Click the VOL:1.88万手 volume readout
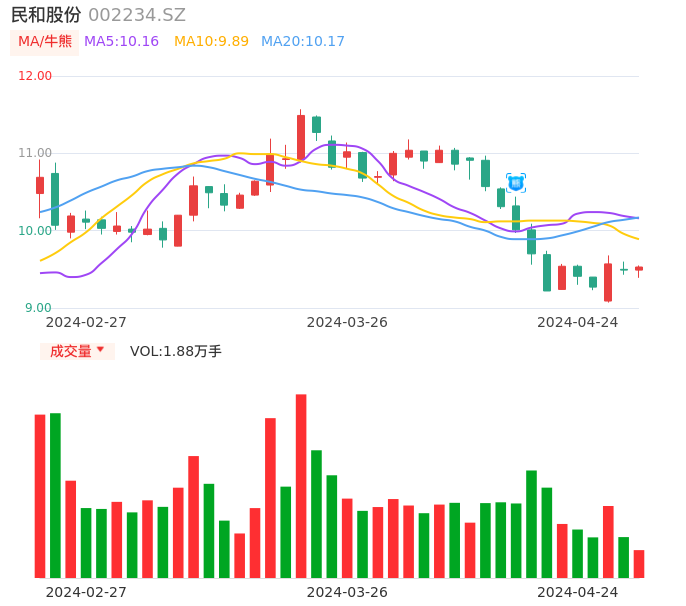The image size is (686, 606). click(x=176, y=351)
